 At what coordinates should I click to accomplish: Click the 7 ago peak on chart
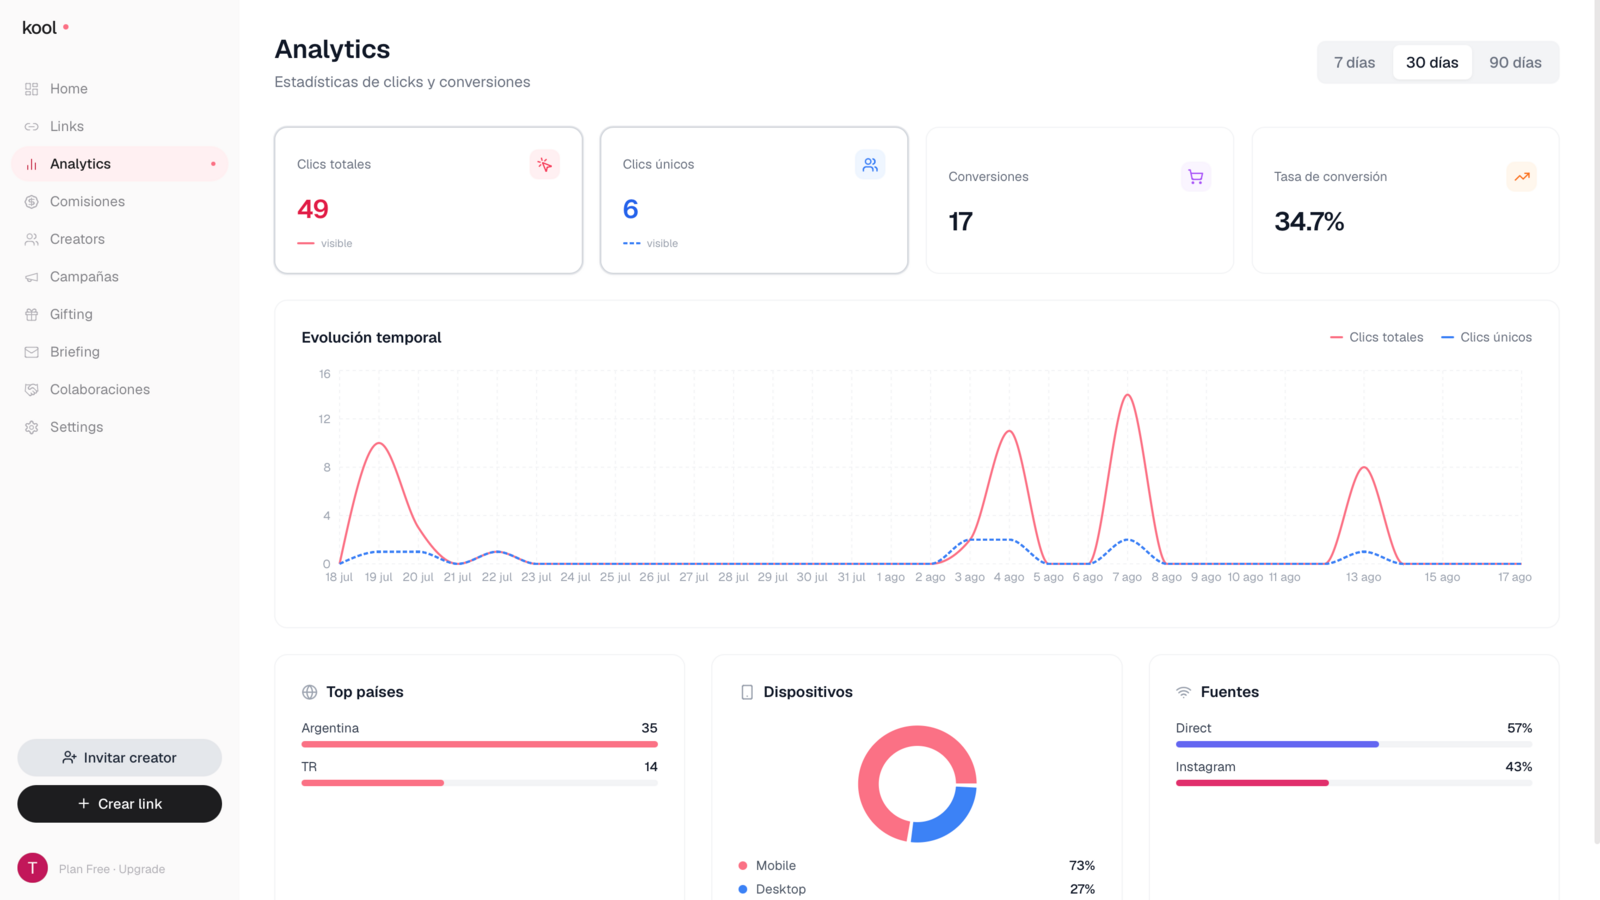(1128, 395)
